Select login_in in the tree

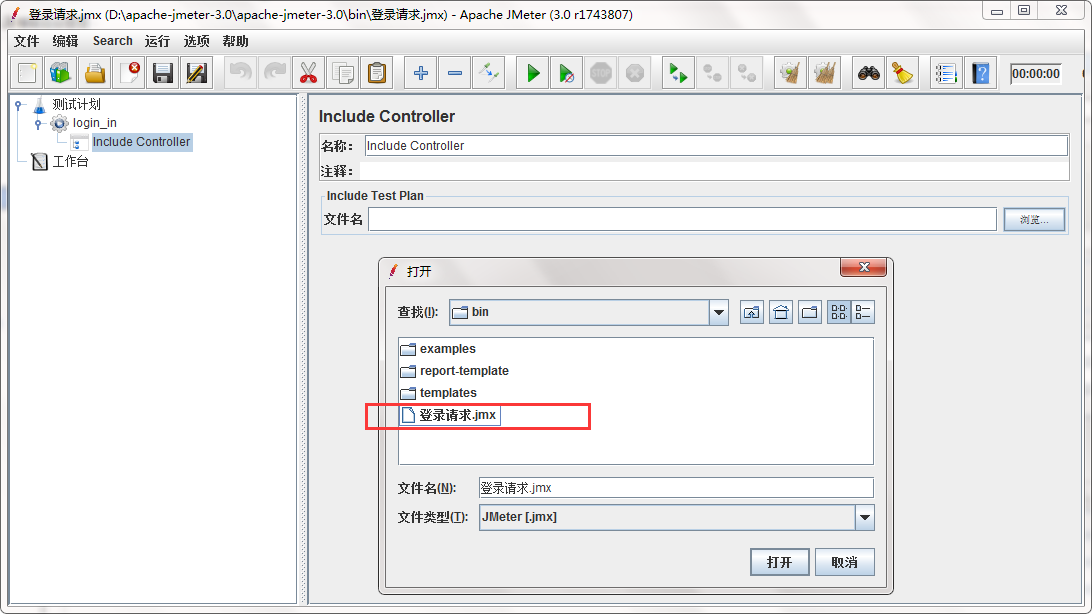(x=95, y=123)
